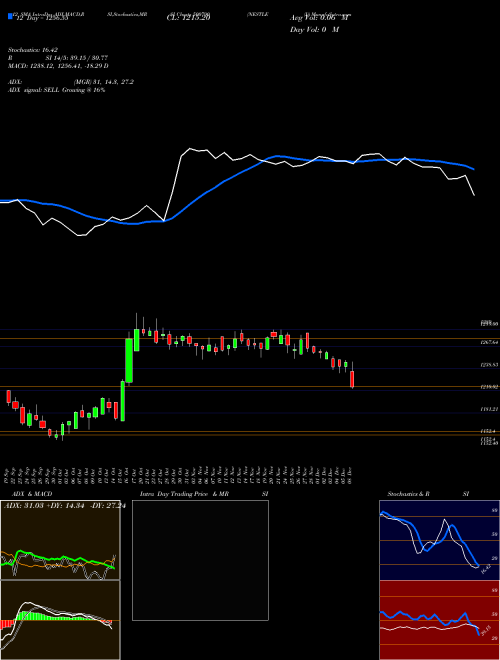Viewport: 500px width, 660px height.
Task: Click the '12 Day = 1256.33' SMA label
Action: click(43, 18)
